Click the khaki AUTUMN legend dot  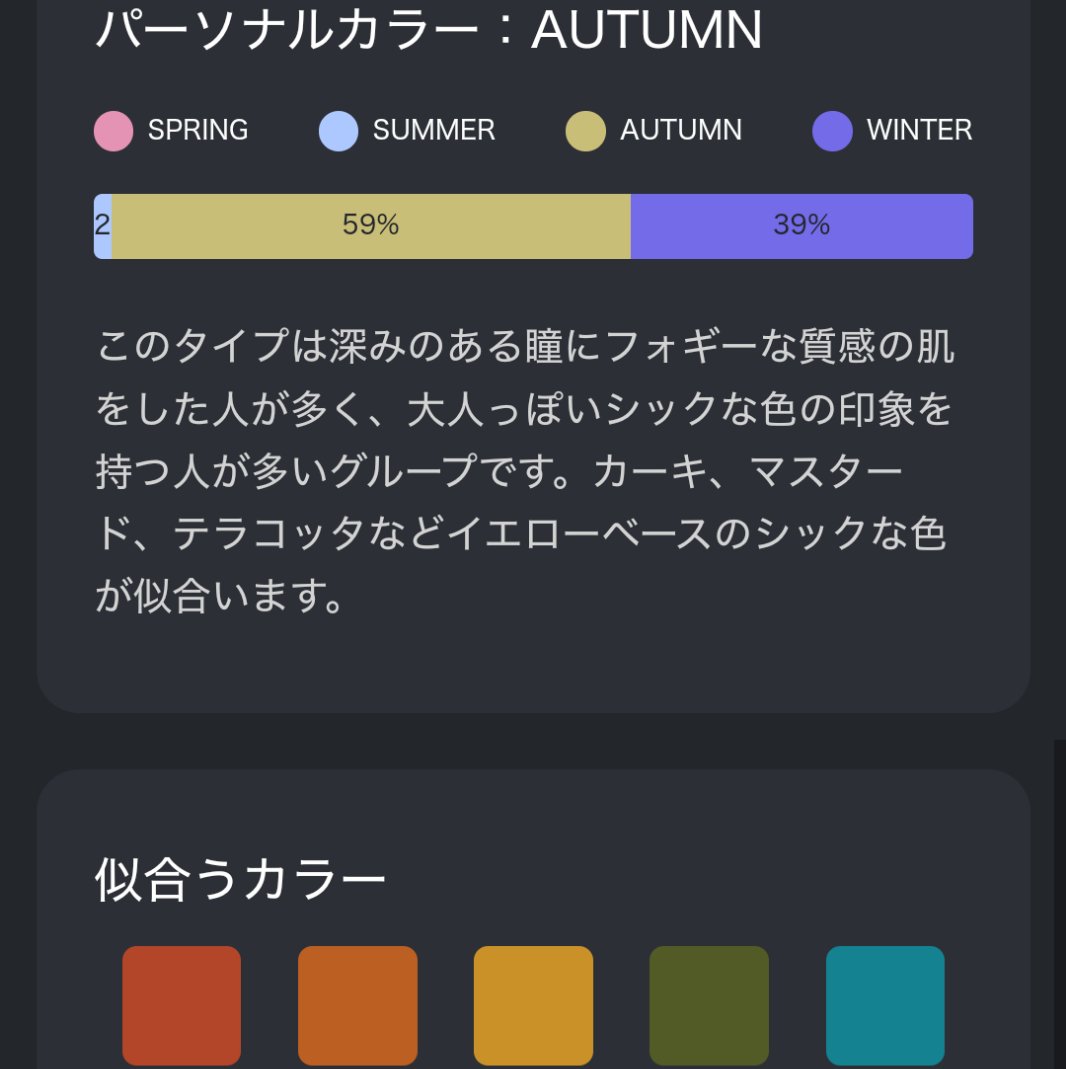click(585, 131)
